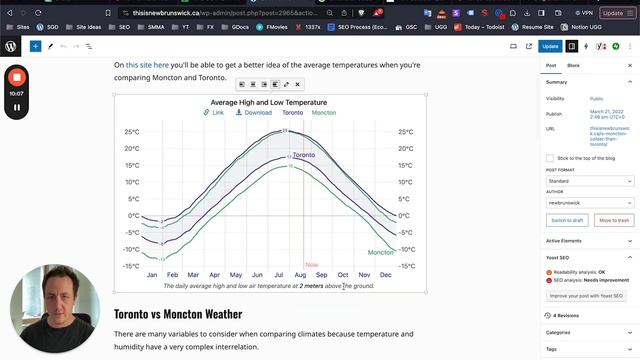Open the browser downloads icon

(x=527, y=13)
